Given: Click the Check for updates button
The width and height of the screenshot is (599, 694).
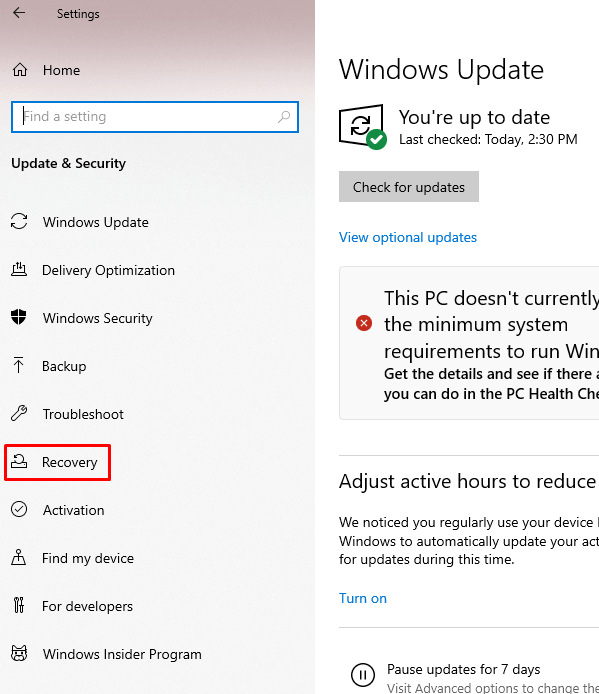Looking at the screenshot, I should click(x=409, y=187).
